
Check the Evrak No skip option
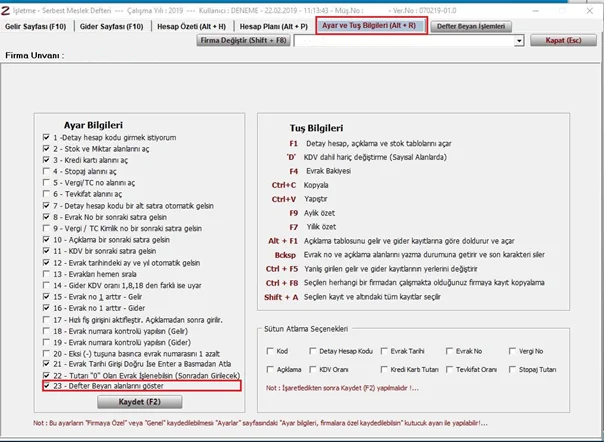[x=450, y=351]
